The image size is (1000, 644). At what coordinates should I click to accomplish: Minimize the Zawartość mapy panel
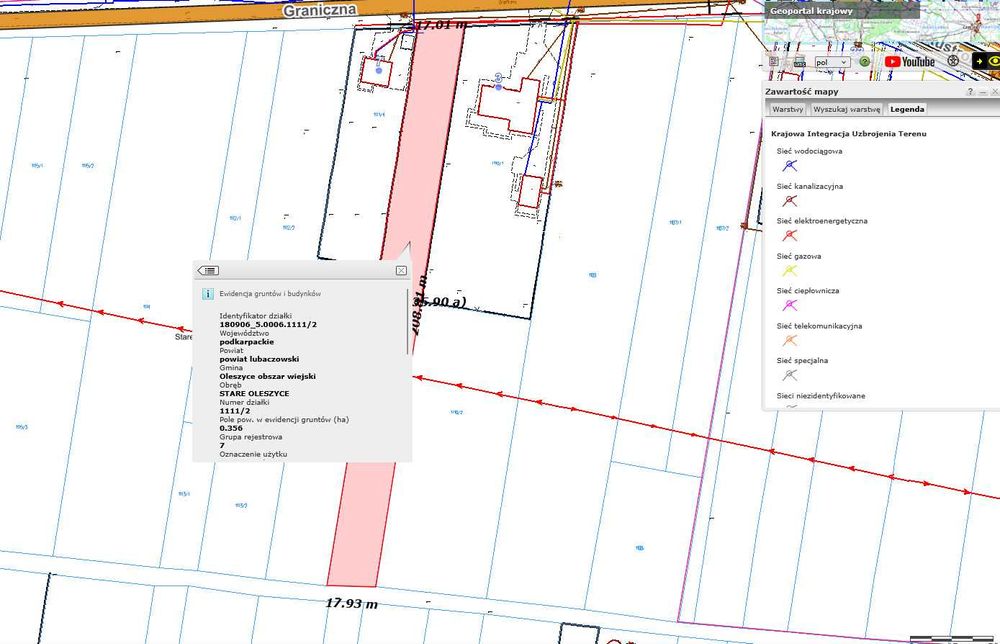(x=983, y=92)
